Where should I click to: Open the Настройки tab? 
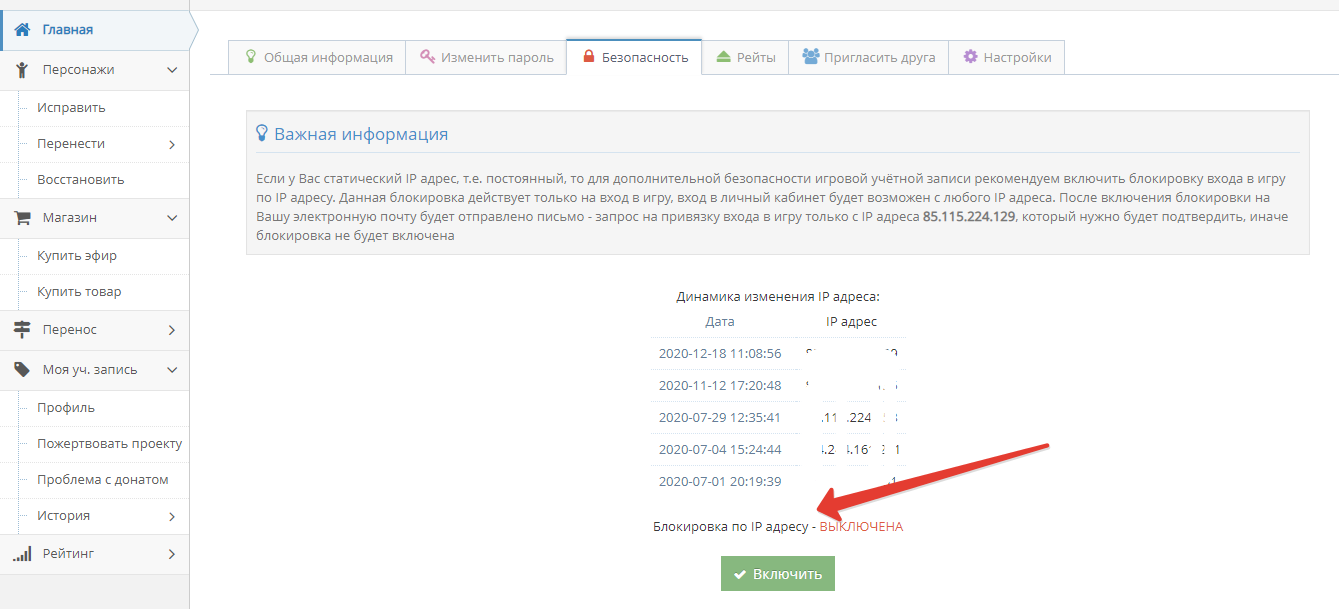coord(1006,57)
